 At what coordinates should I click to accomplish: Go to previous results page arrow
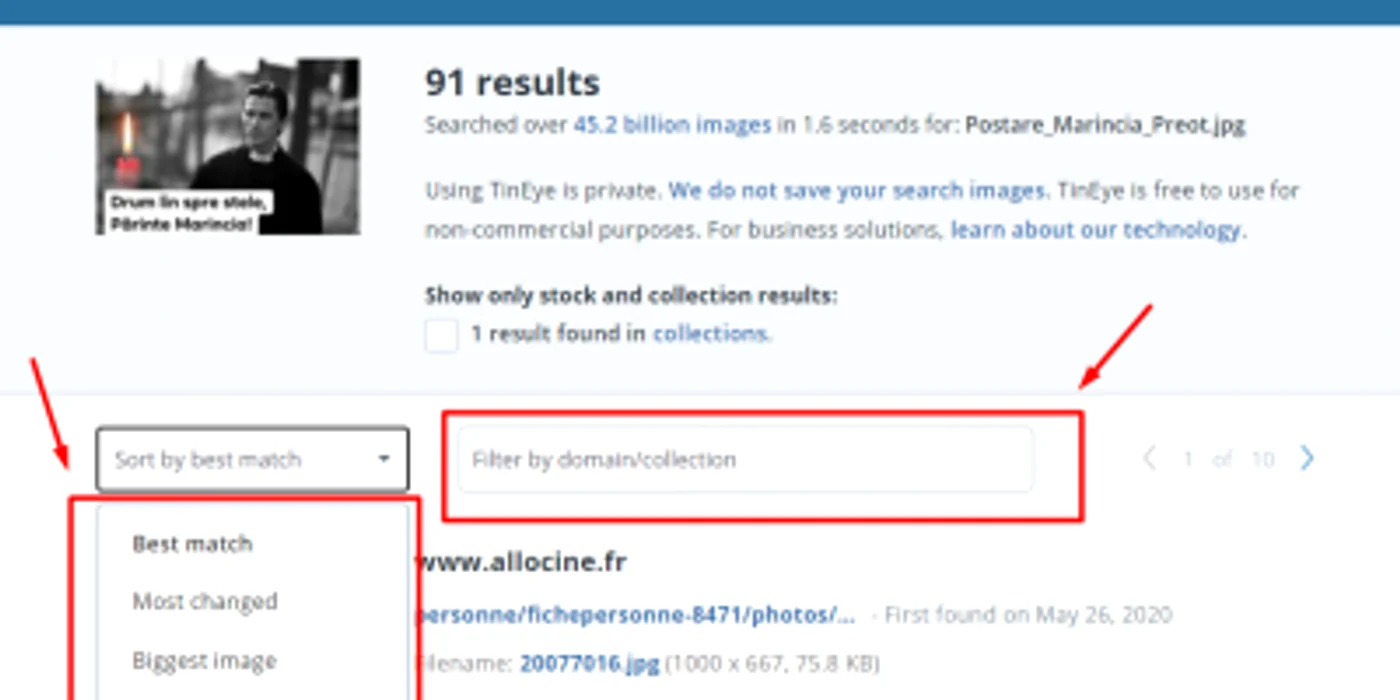tap(1150, 459)
